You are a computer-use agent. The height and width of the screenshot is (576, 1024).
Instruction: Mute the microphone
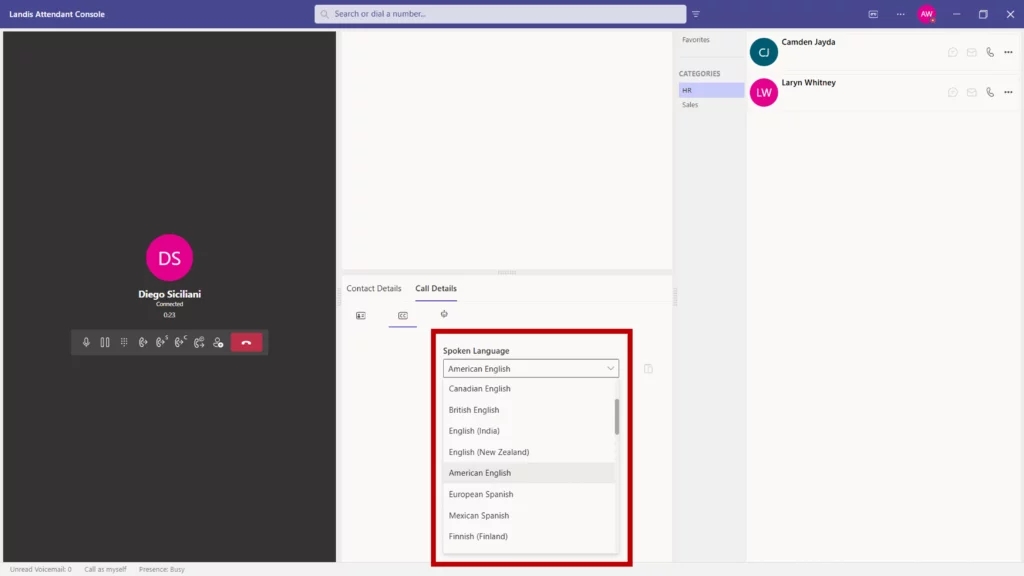pyautogui.click(x=86, y=342)
